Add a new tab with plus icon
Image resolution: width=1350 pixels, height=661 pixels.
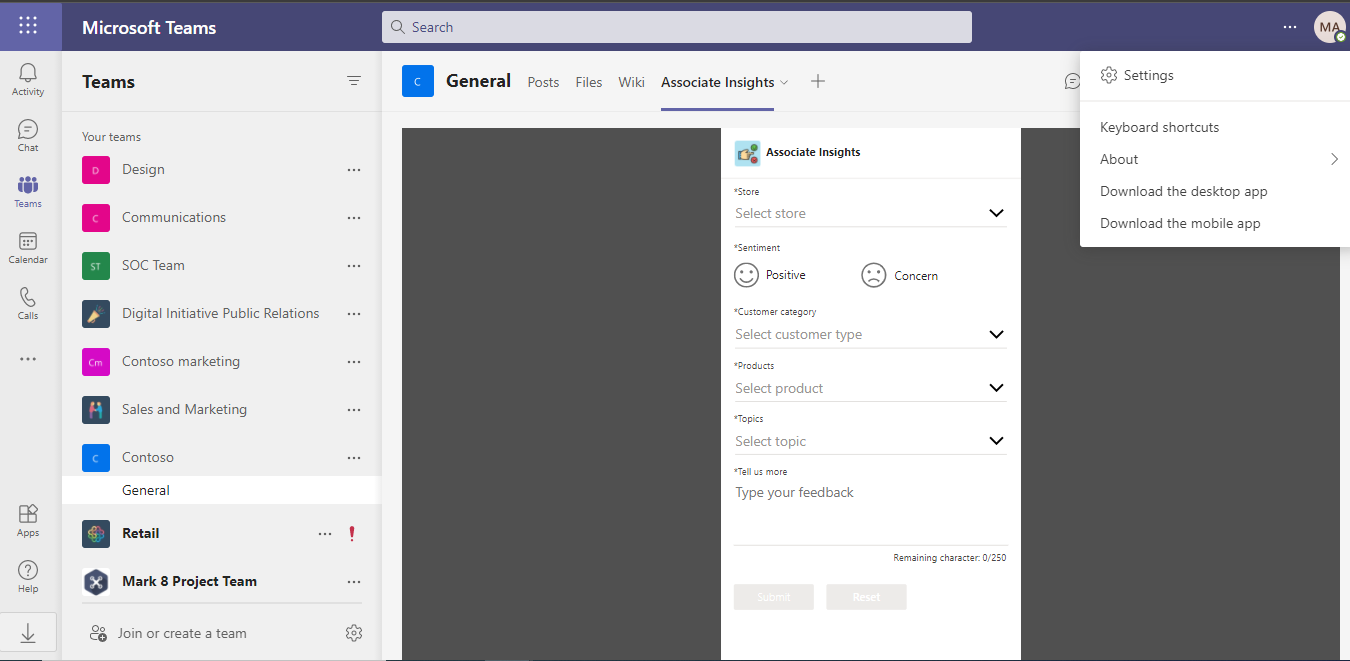[818, 82]
